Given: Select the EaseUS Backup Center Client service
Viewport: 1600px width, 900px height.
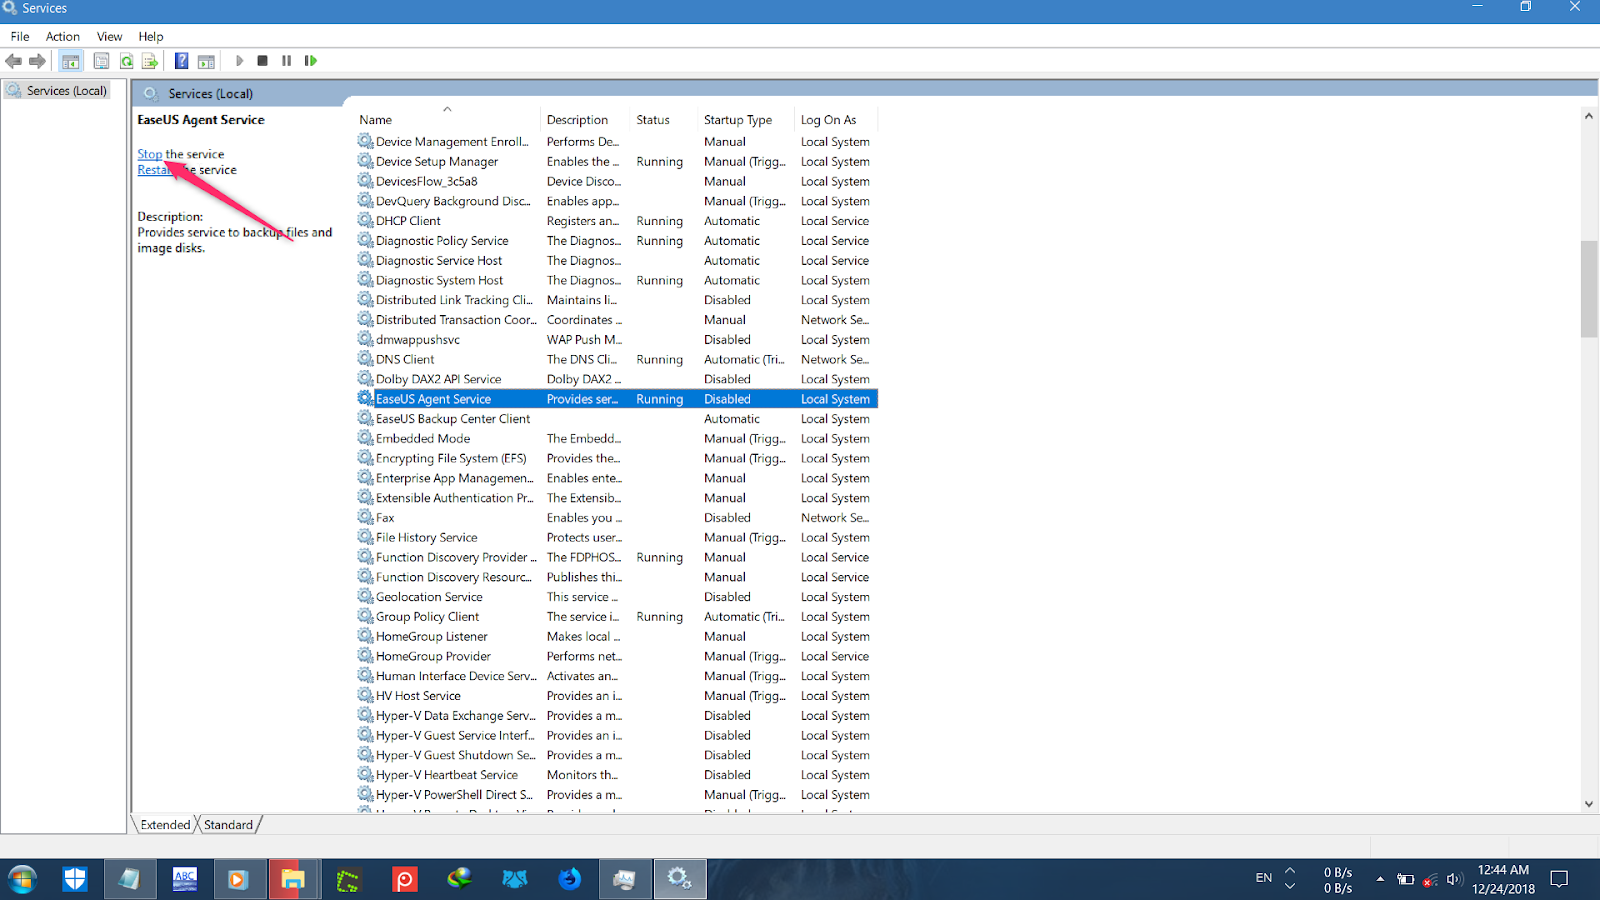Looking at the screenshot, I should [617, 419].
